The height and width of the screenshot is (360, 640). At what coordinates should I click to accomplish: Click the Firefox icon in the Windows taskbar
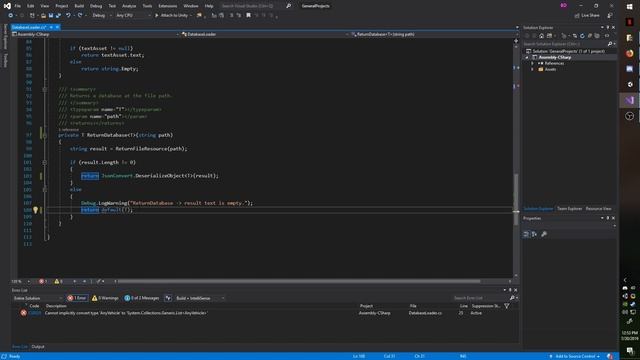click(x=629, y=53)
